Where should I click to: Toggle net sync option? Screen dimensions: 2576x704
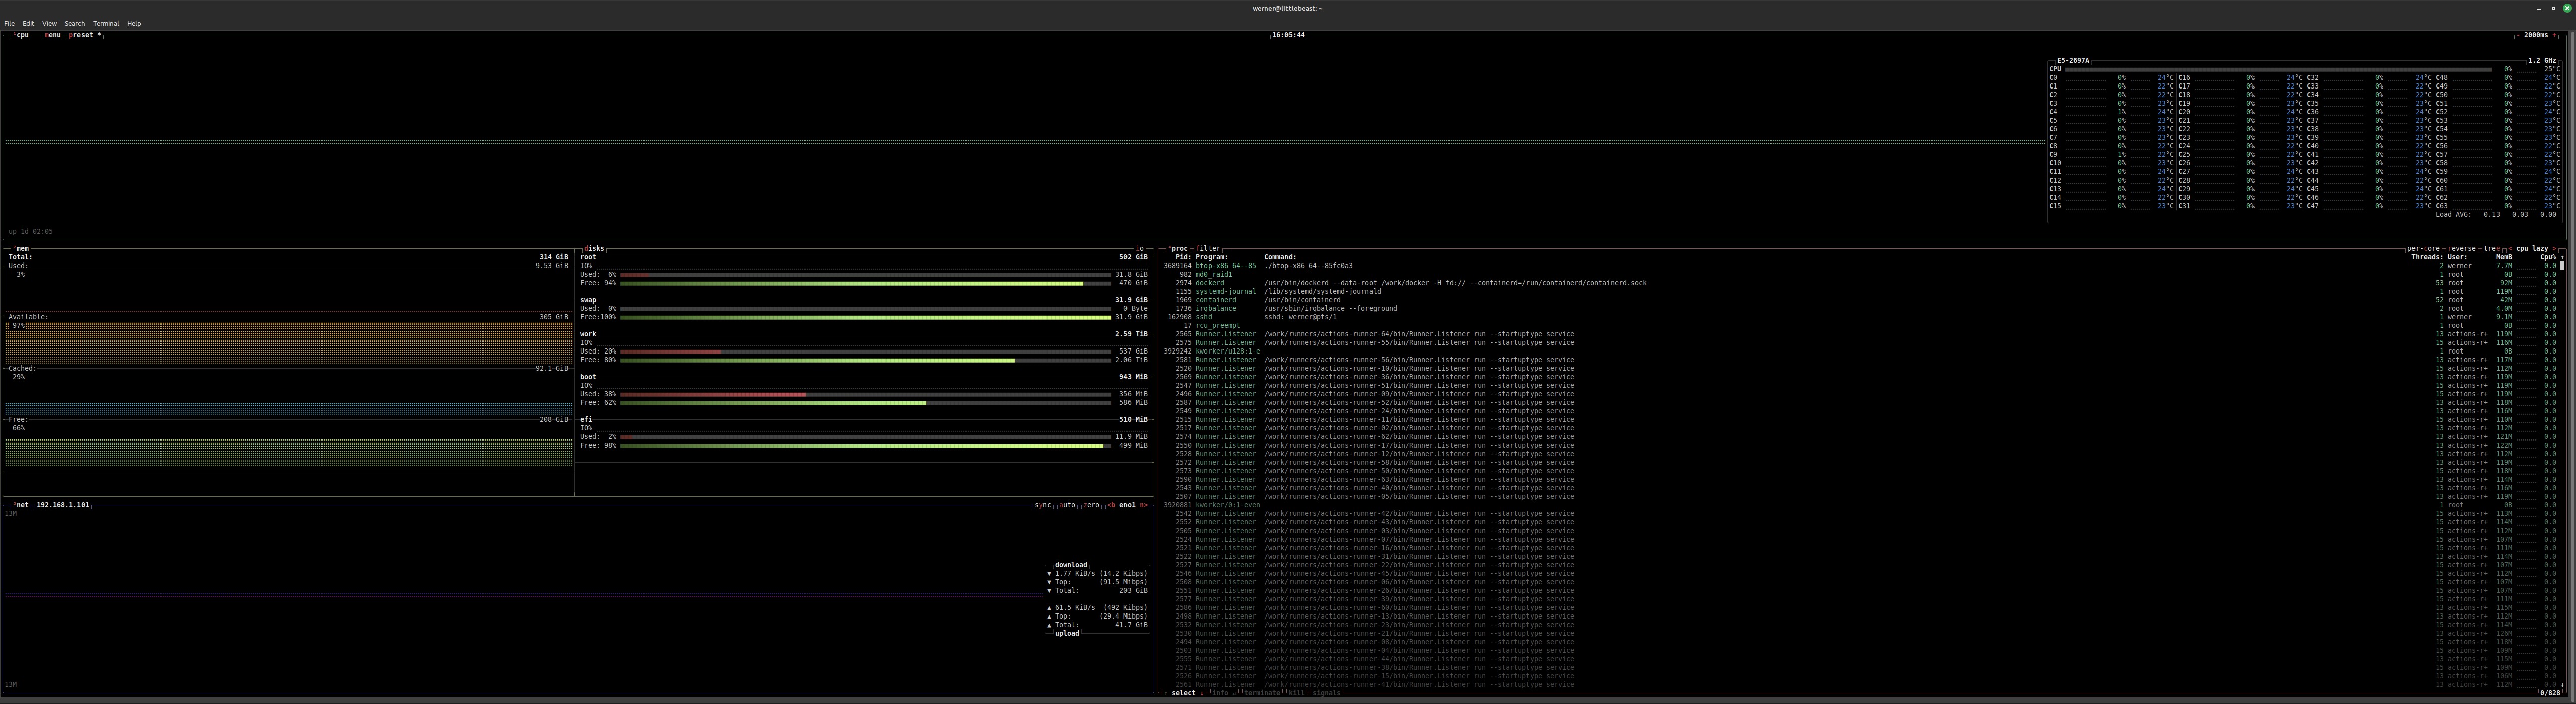1042,505
